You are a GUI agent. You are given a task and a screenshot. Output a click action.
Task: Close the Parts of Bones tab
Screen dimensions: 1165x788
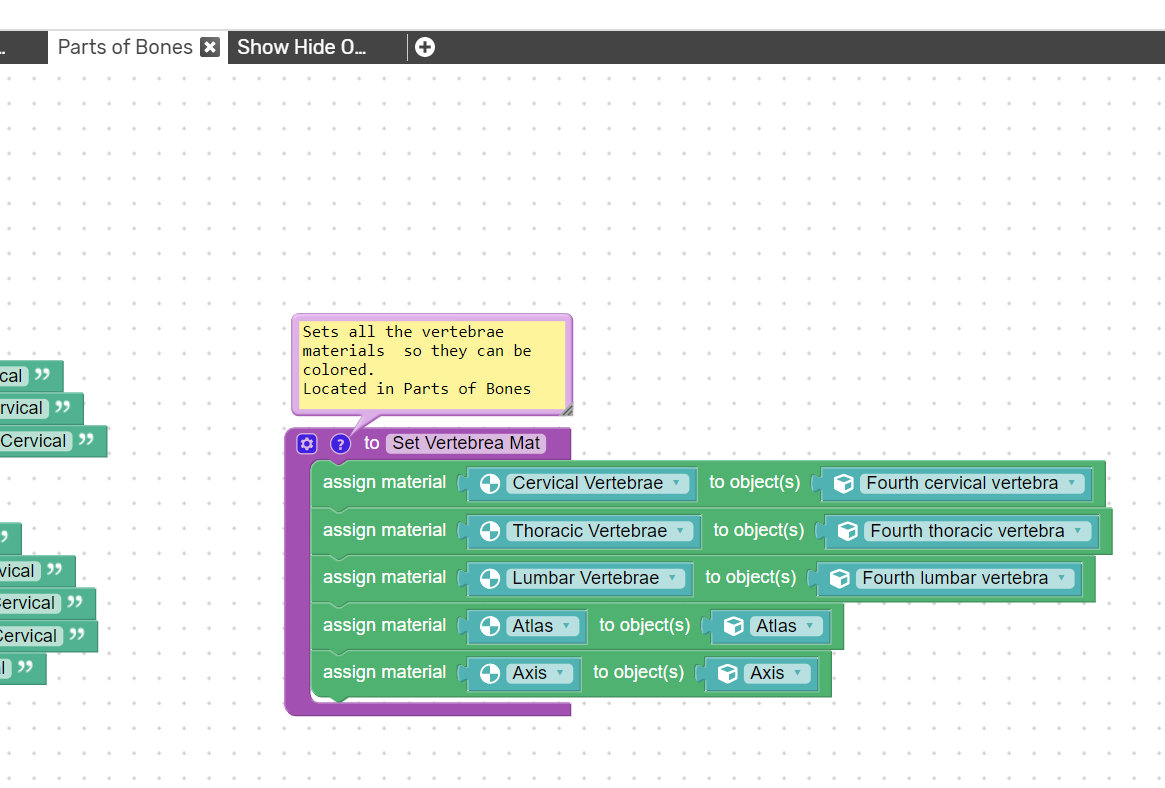[x=210, y=48]
